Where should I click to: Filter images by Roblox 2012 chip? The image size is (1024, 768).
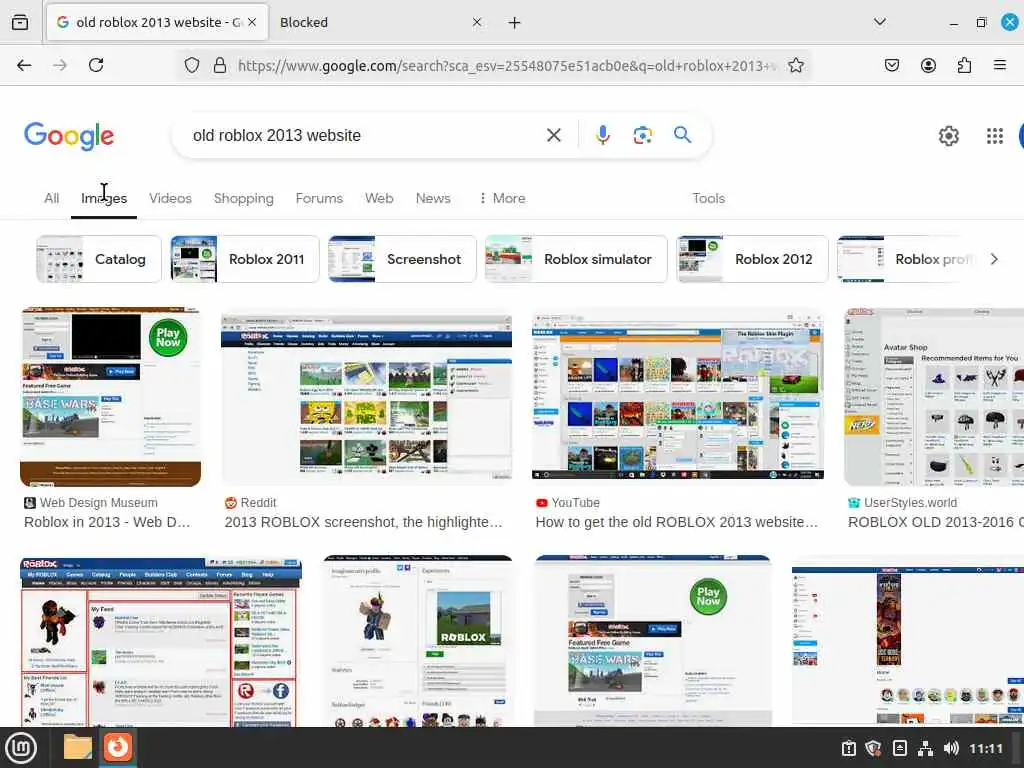752,259
